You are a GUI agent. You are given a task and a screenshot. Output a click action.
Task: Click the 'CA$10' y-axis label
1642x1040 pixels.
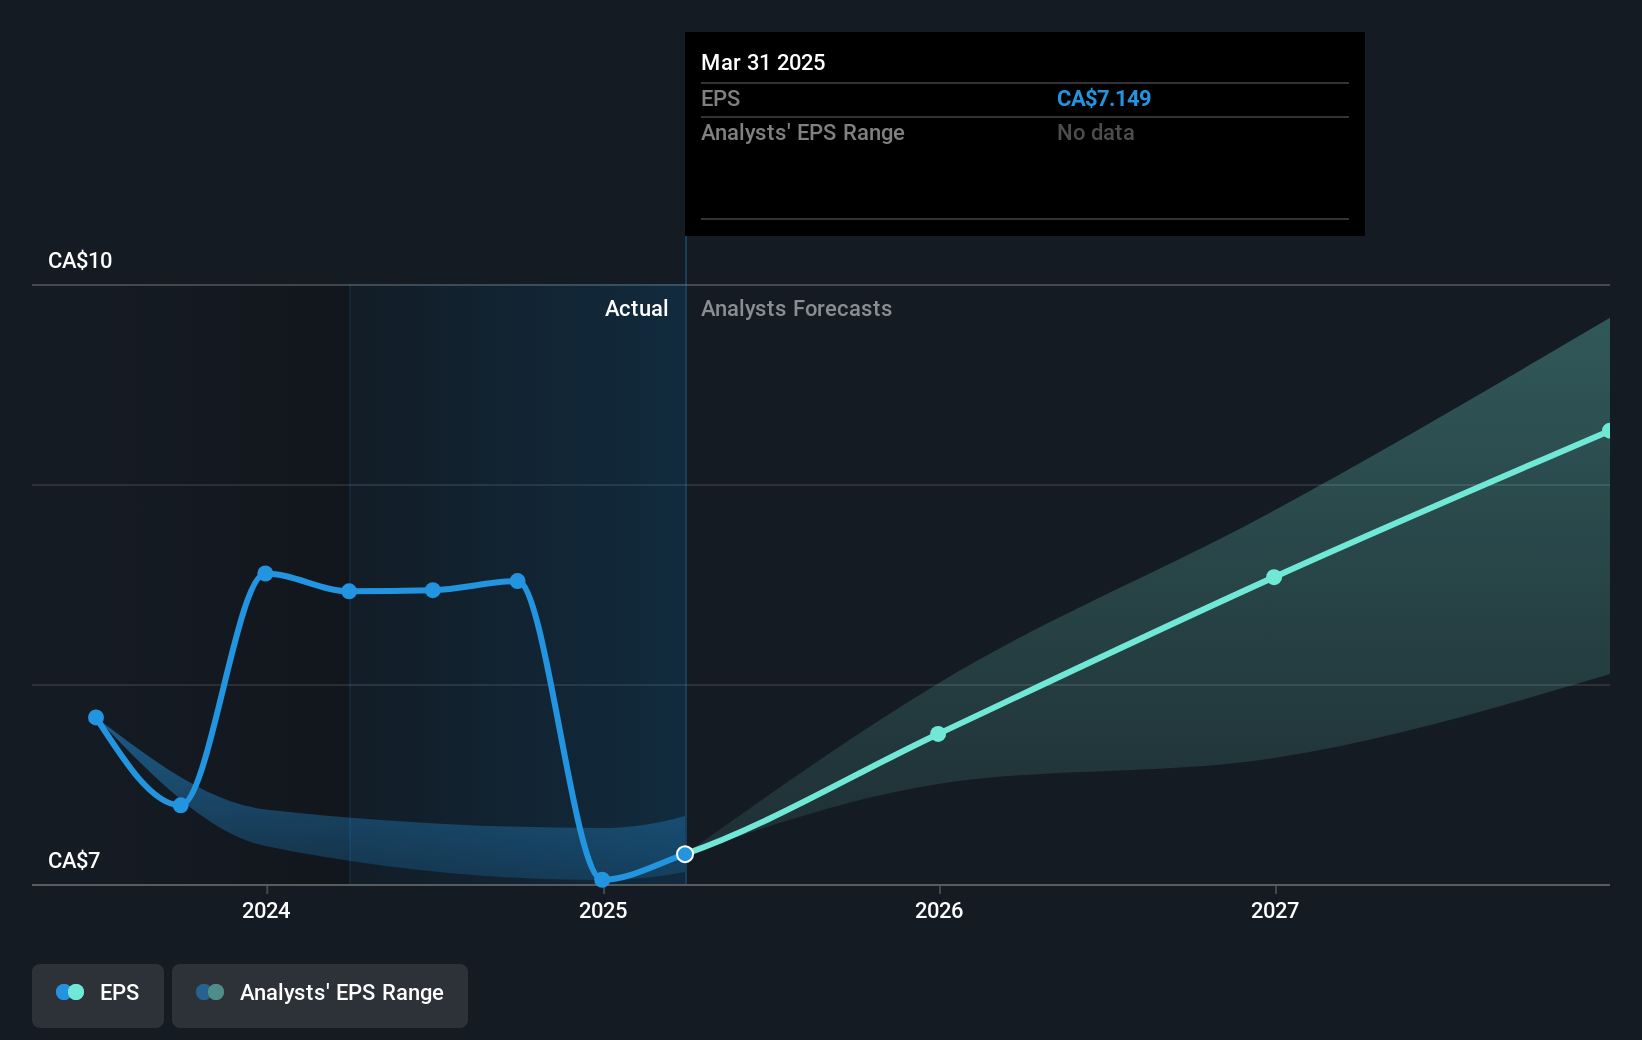80,260
